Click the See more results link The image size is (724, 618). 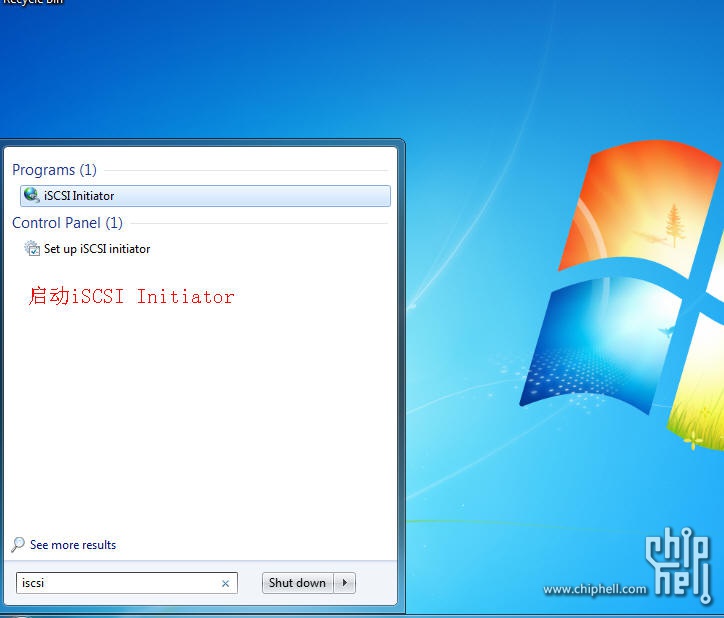click(x=73, y=545)
